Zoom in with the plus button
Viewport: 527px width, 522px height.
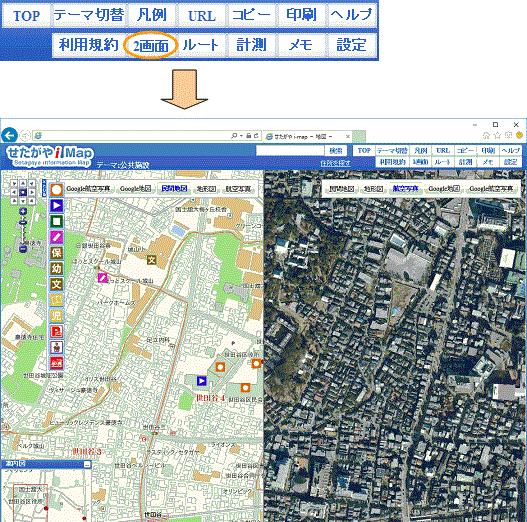(x=23, y=211)
